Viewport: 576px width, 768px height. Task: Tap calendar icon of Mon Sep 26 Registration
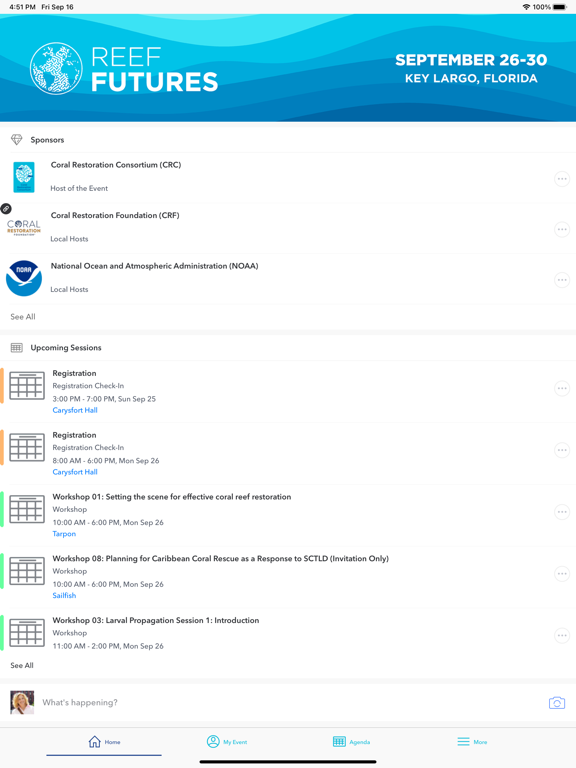coord(27,447)
